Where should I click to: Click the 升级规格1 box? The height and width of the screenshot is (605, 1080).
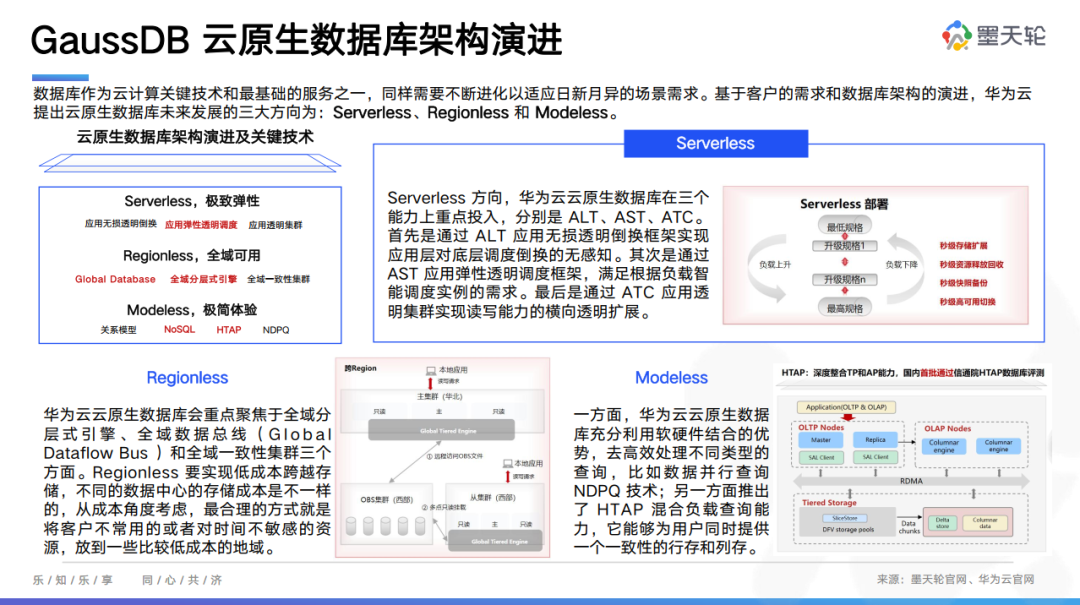point(844,246)
